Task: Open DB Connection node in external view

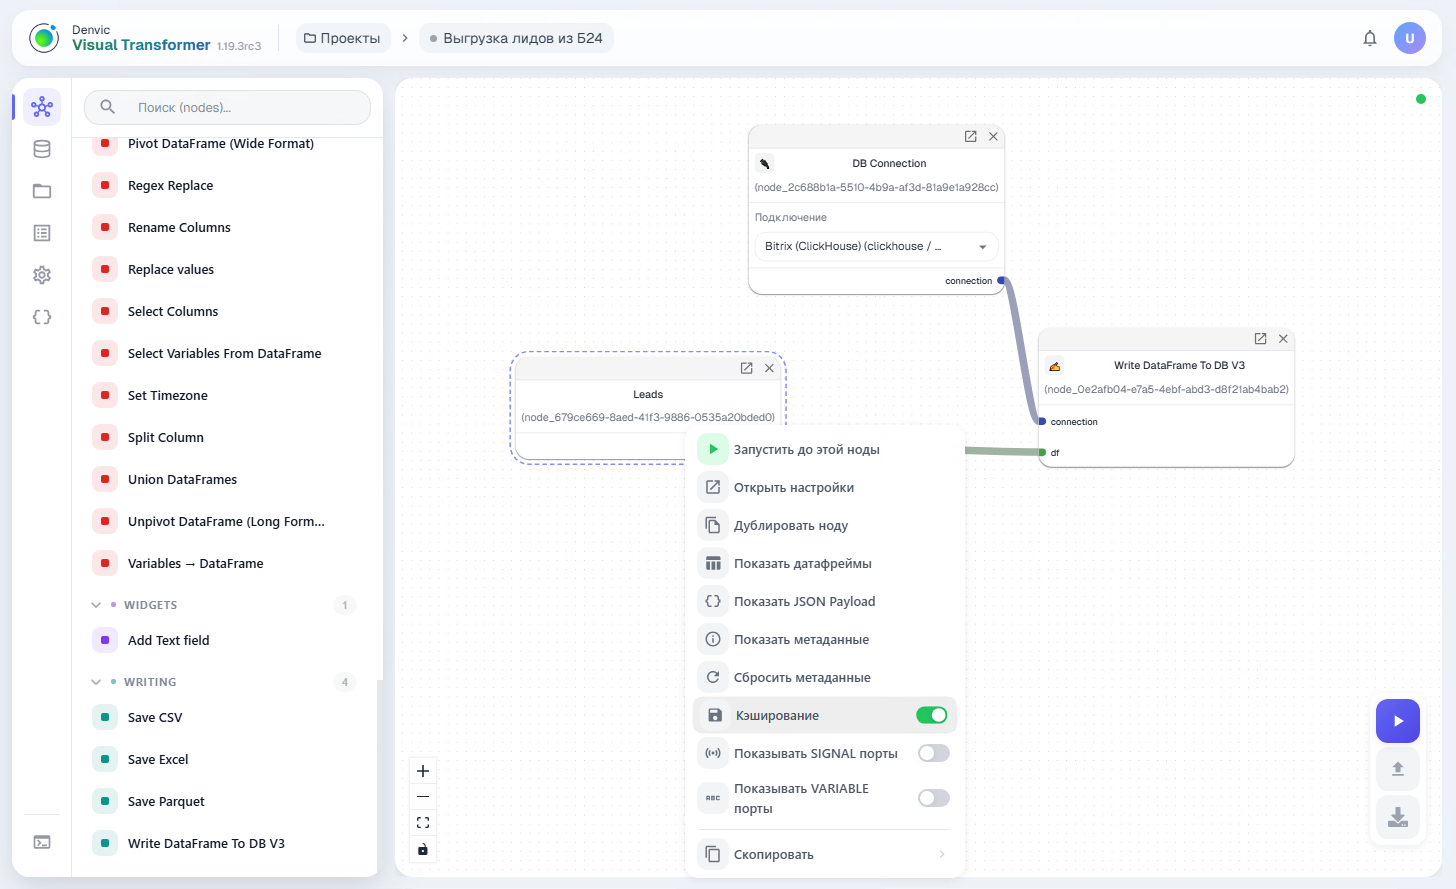Action: tap(970, 136)
